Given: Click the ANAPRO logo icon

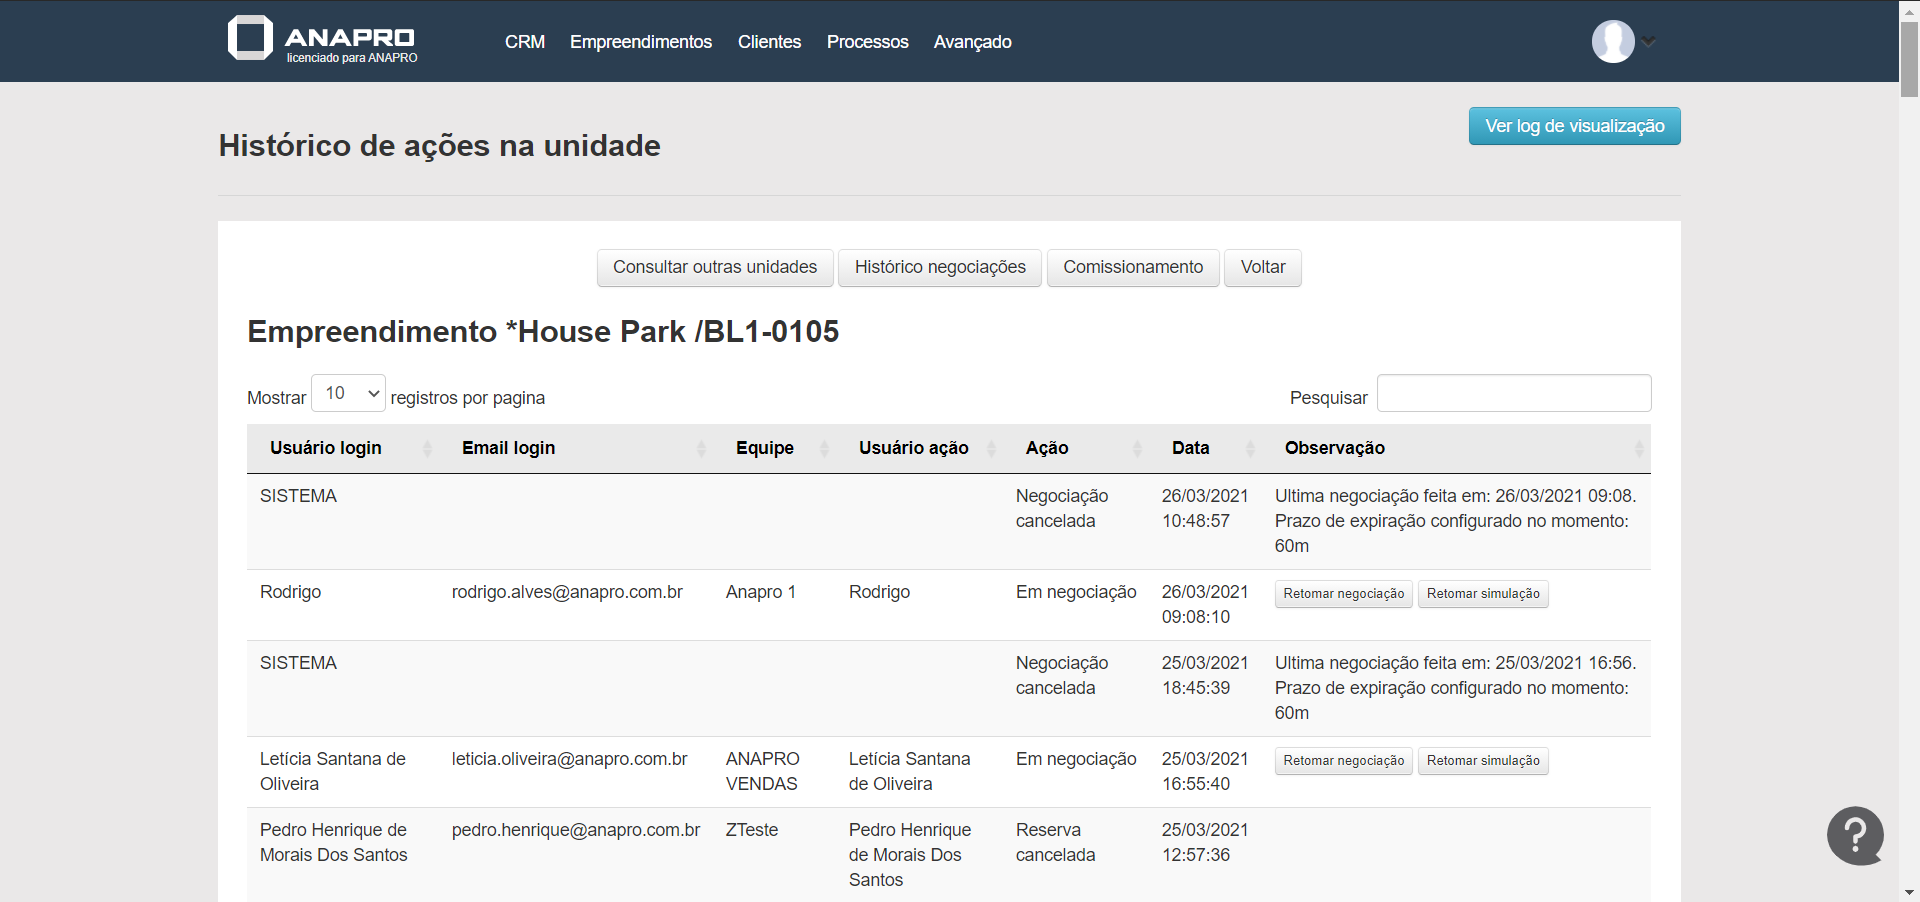Looking at the screenshot, I should coord(250,38).
